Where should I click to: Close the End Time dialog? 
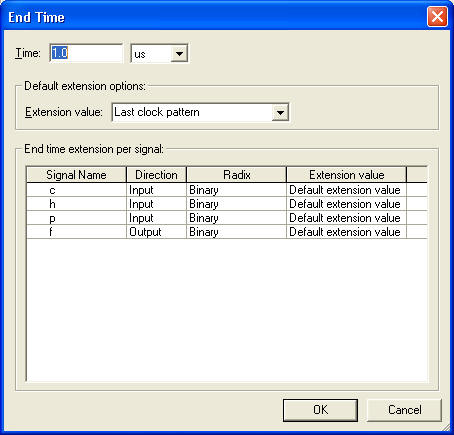437,17
